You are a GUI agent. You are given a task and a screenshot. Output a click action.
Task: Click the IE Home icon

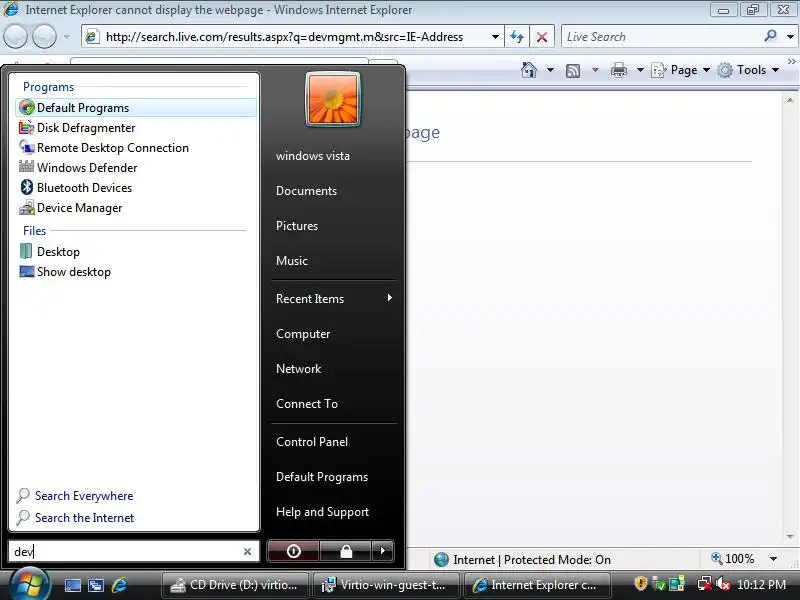[x=529, y=70]
